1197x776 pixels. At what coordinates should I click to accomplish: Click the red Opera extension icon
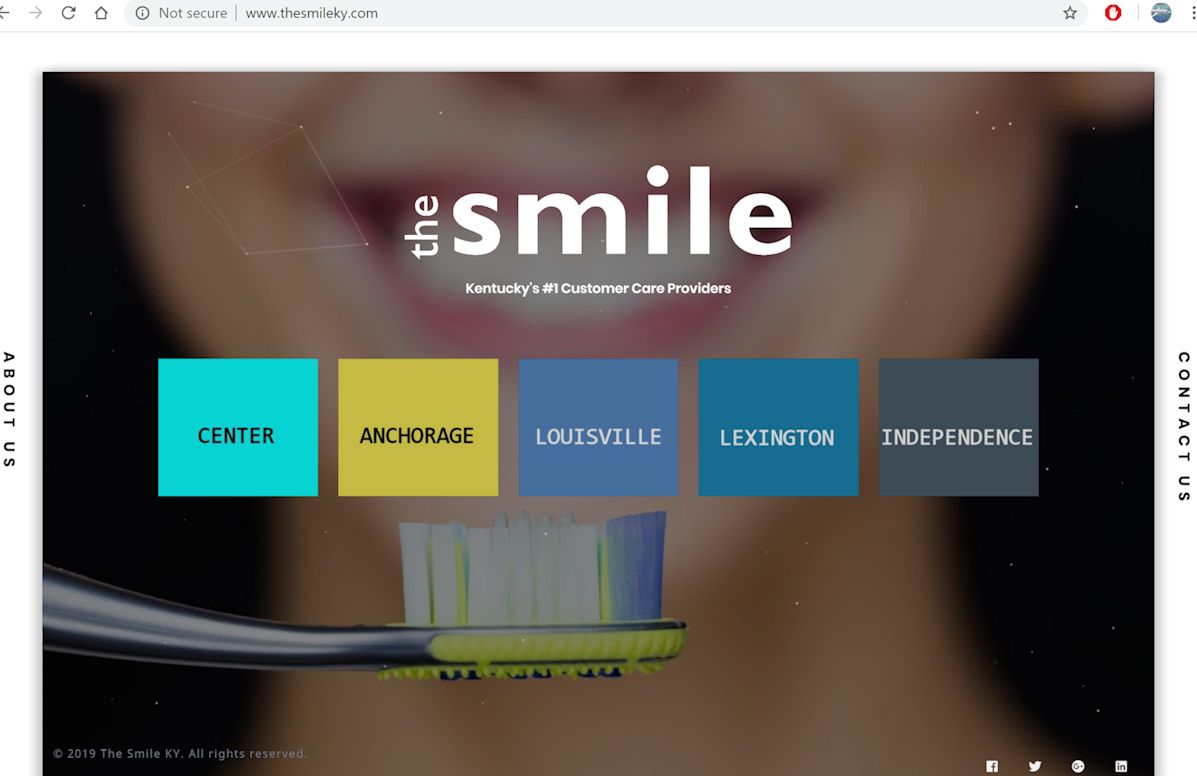tap(1113, 13)
